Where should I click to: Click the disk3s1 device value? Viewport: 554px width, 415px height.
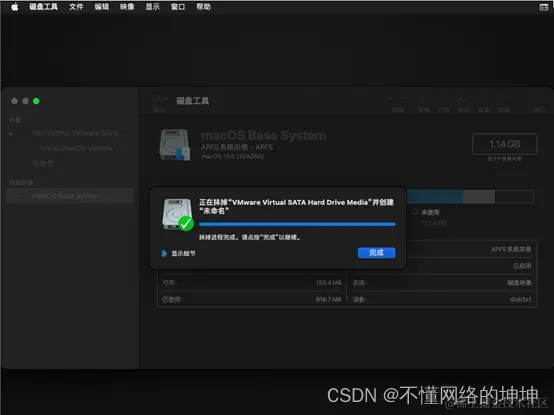point(520,300)
